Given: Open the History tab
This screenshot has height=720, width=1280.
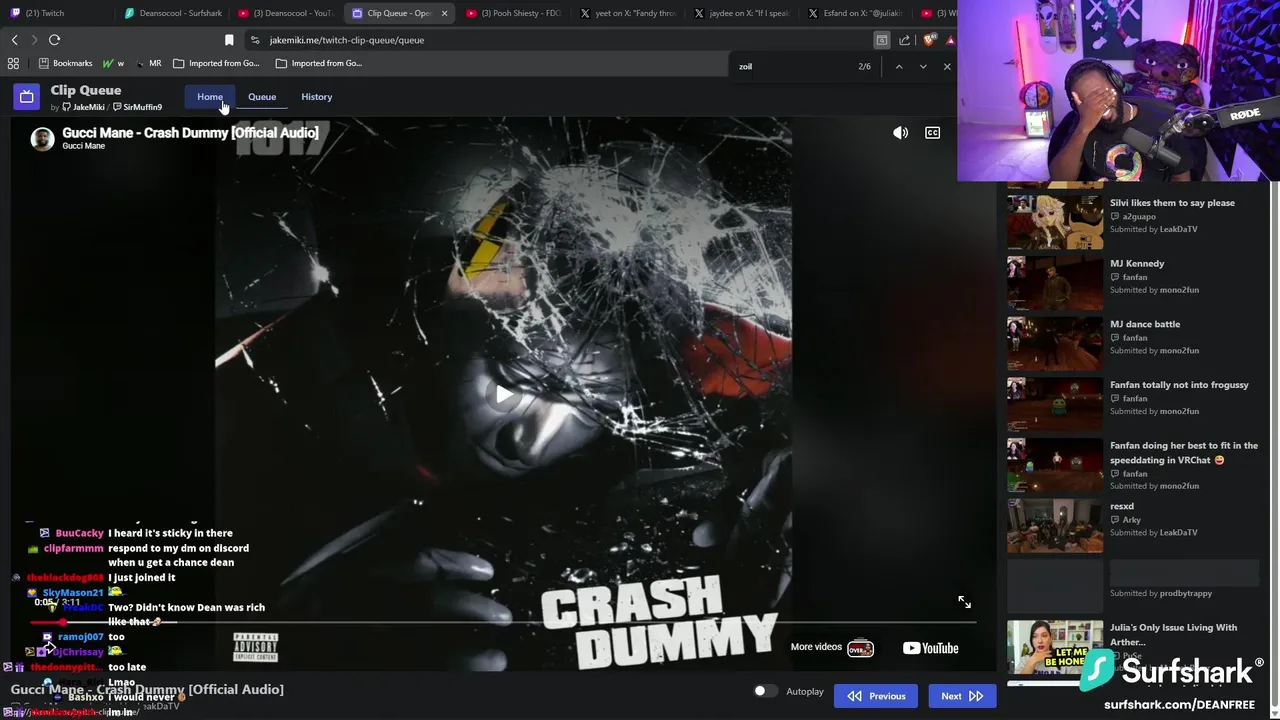Looking at the screenshot, I should coord(316,97).
